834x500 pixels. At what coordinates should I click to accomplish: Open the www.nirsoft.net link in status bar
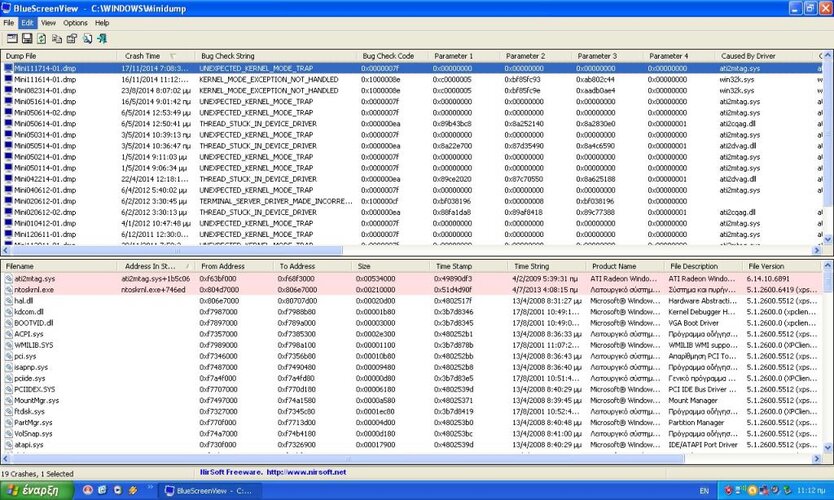tap(306, 472)
